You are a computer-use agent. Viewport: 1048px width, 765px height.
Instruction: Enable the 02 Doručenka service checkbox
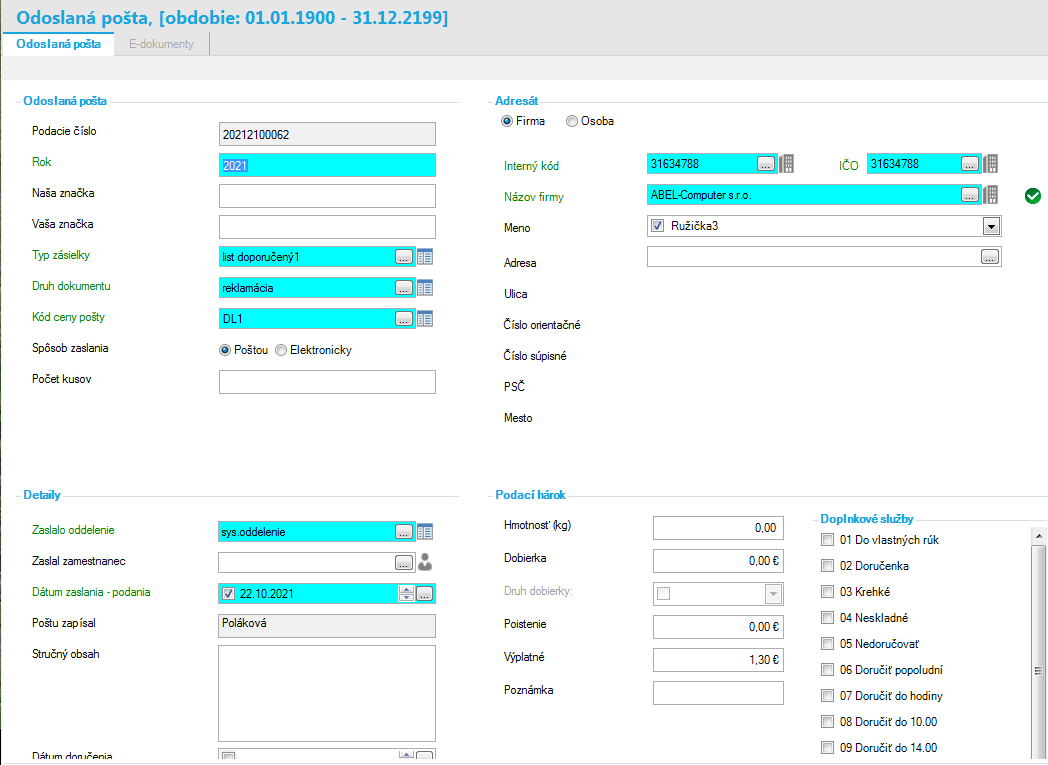click(827, 566)
